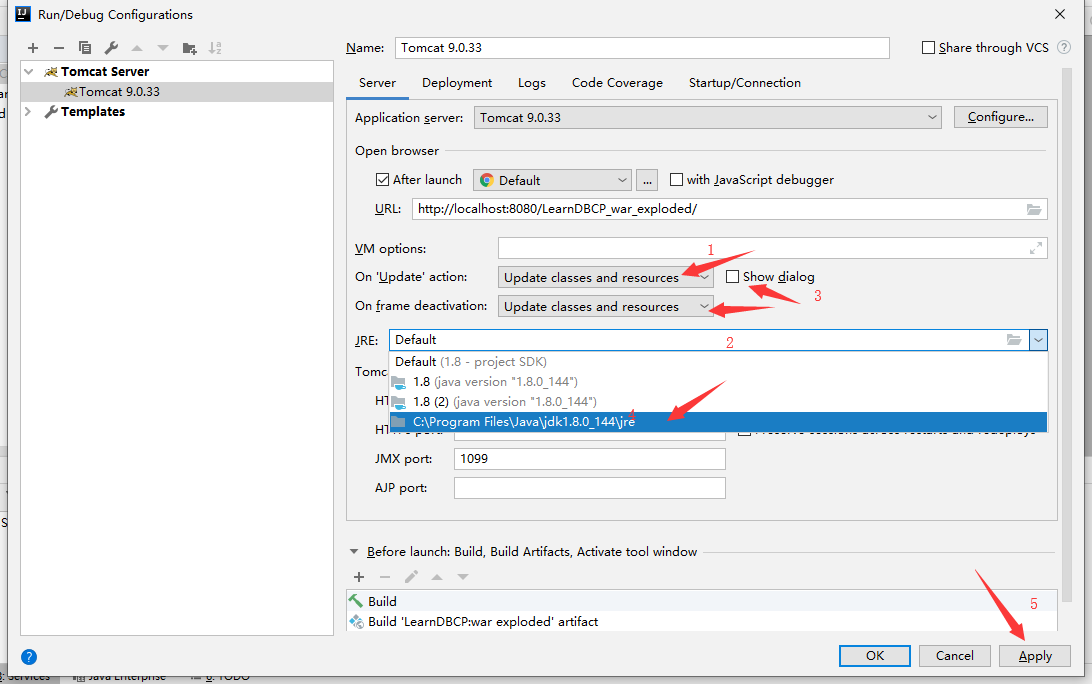Switch to Logs tab
1092x684 pixels.
pyautogui.click(x=532, y=83)
